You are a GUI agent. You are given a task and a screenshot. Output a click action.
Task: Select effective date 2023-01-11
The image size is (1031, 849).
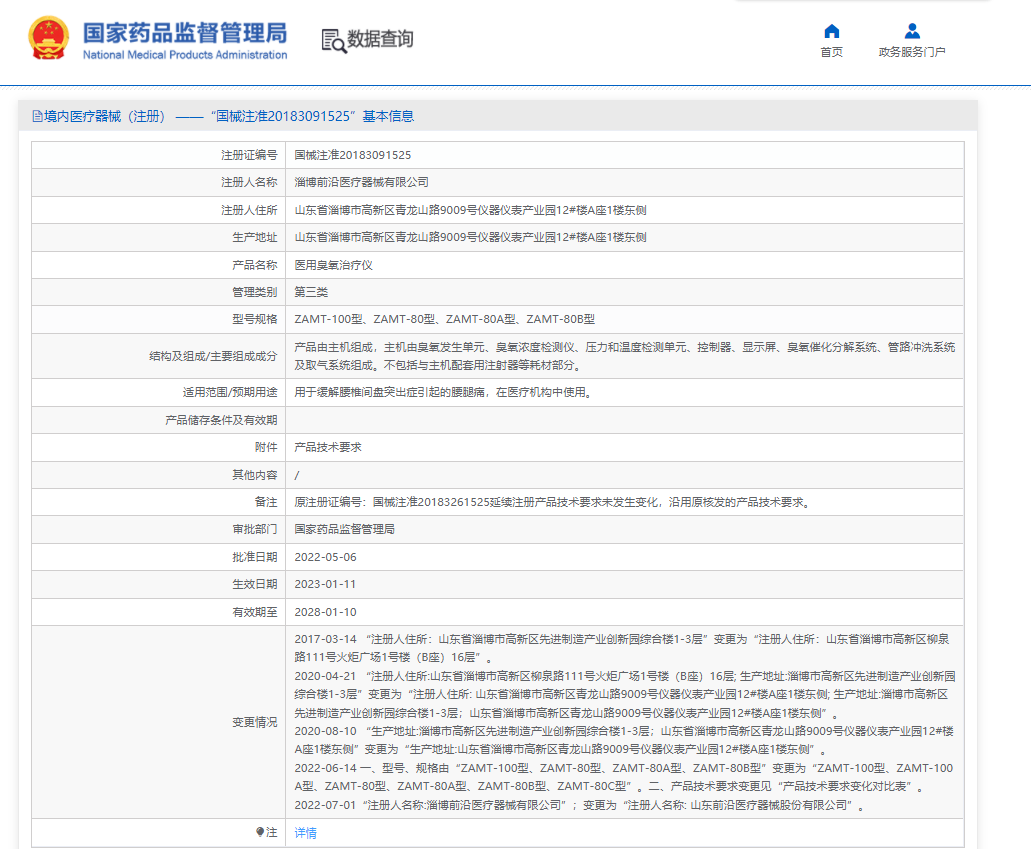pos(325,584)
